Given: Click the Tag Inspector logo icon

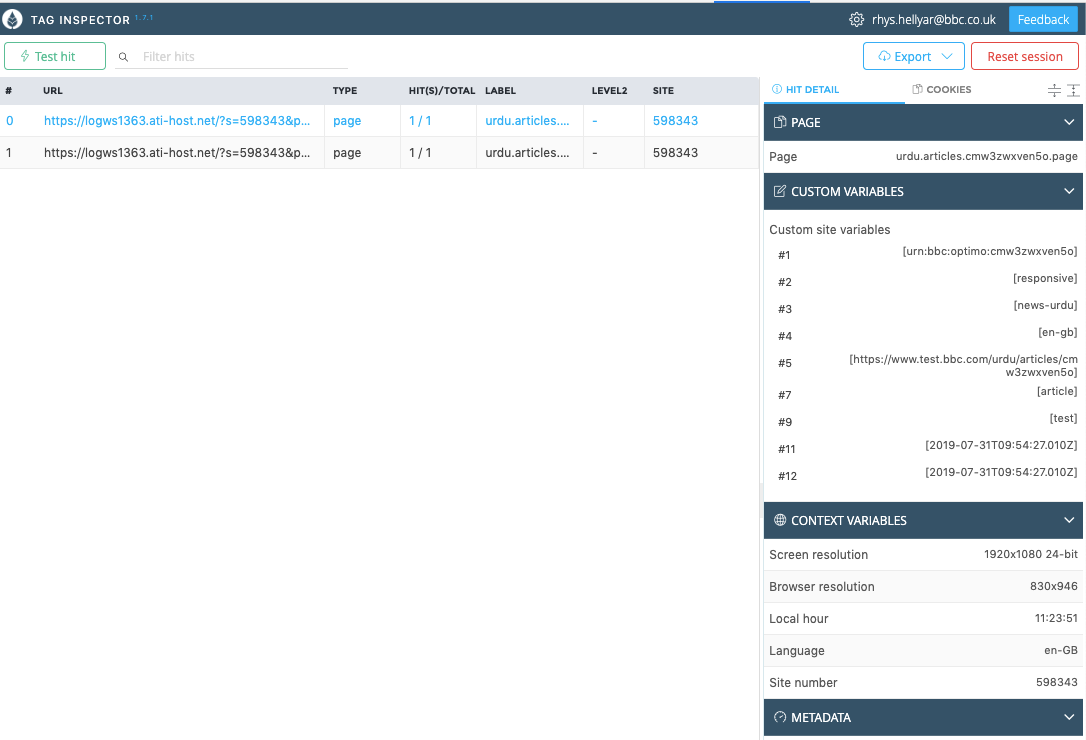Looking at the screenshot, I should pyautogui.click(x=14, y=19).
